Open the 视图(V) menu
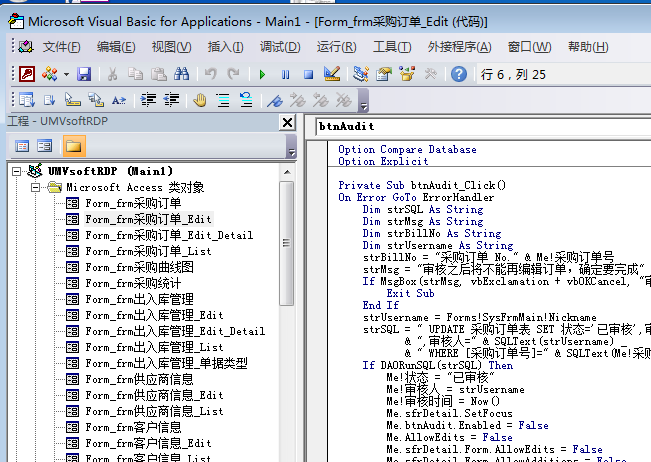Viewport: 651px width, 462px height. 171,47
